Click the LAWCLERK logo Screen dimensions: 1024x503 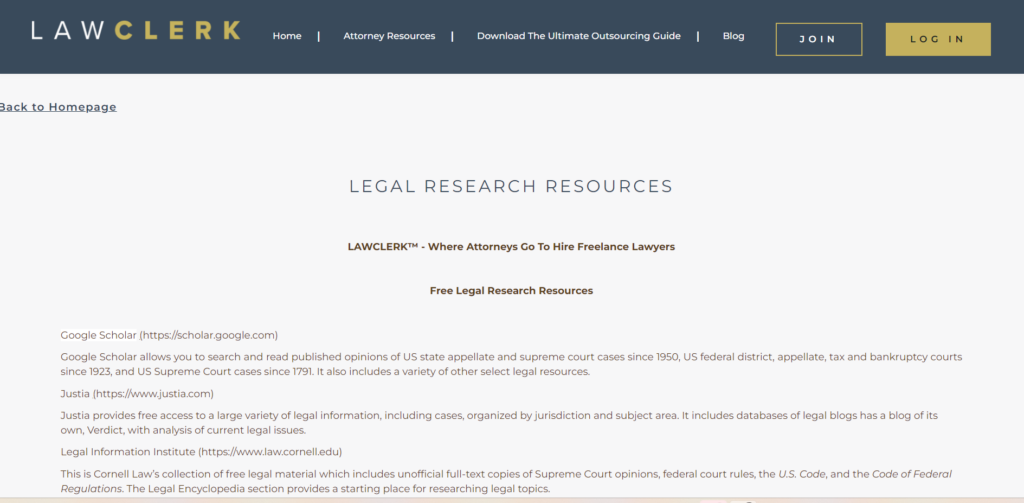(x=136, y=31)
